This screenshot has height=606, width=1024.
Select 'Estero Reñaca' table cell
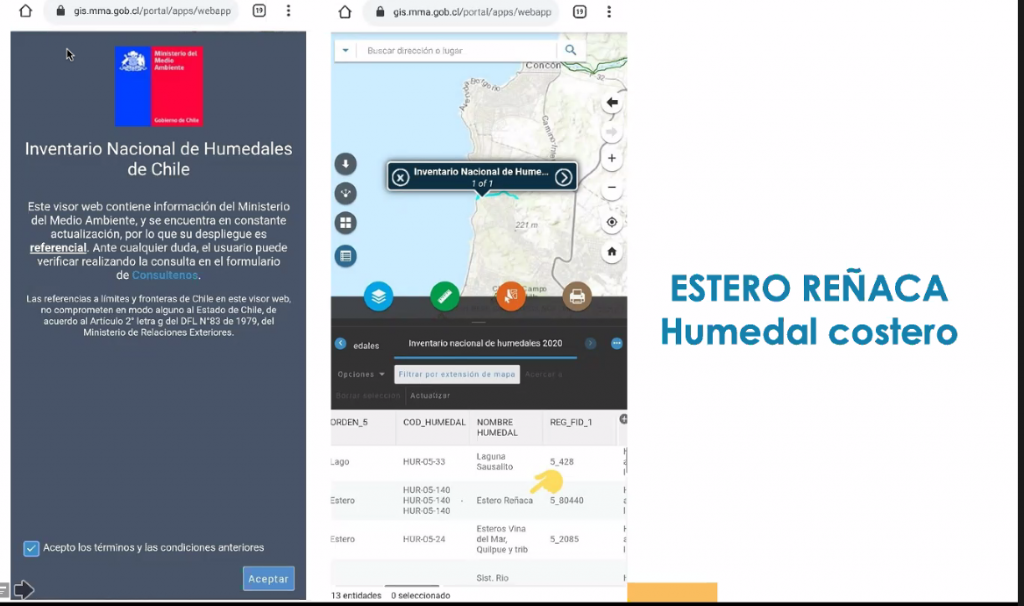coord(504,500)
